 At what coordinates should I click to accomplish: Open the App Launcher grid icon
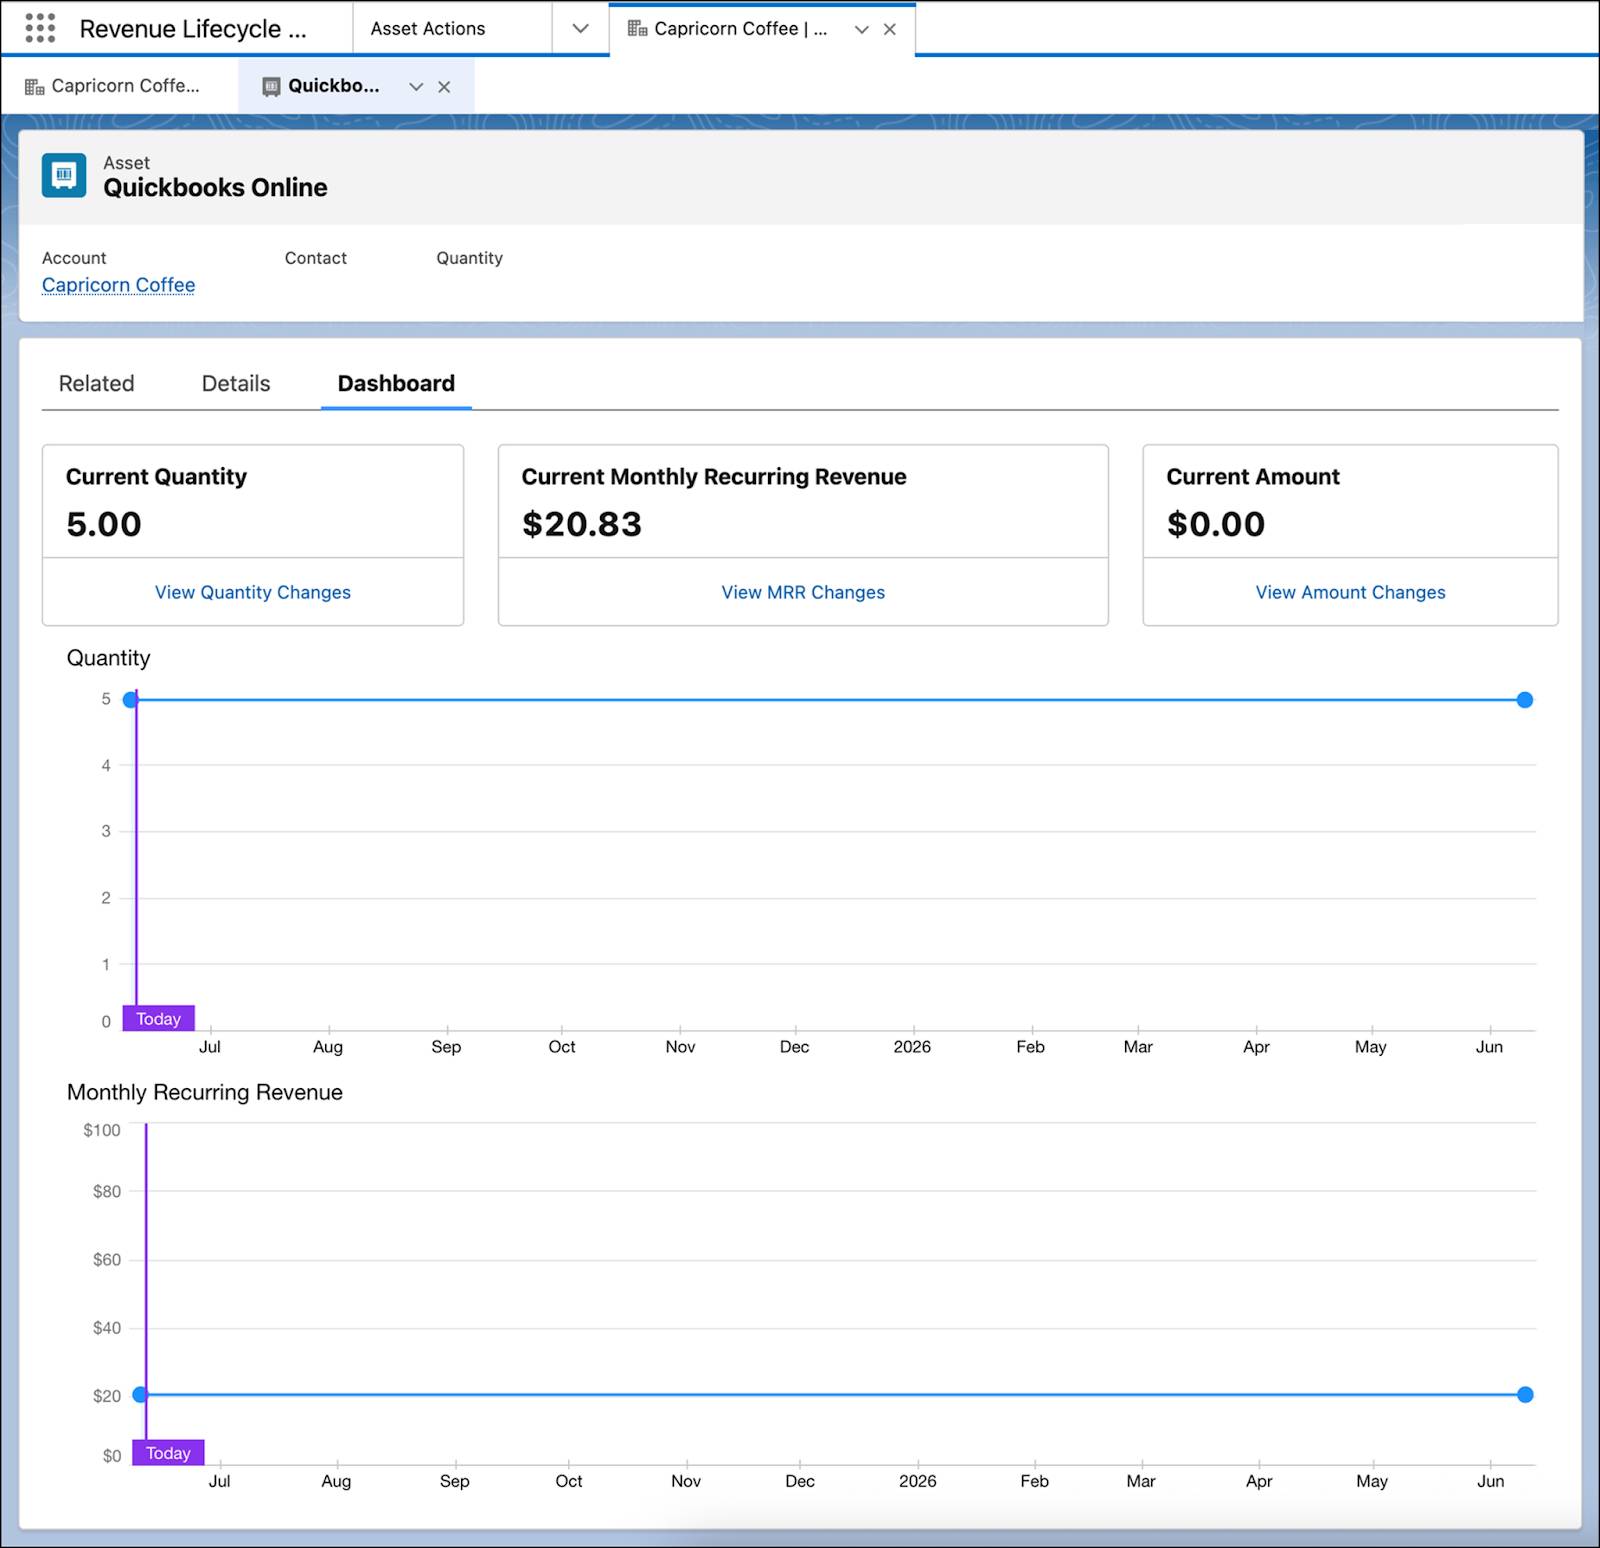point(40,28)
